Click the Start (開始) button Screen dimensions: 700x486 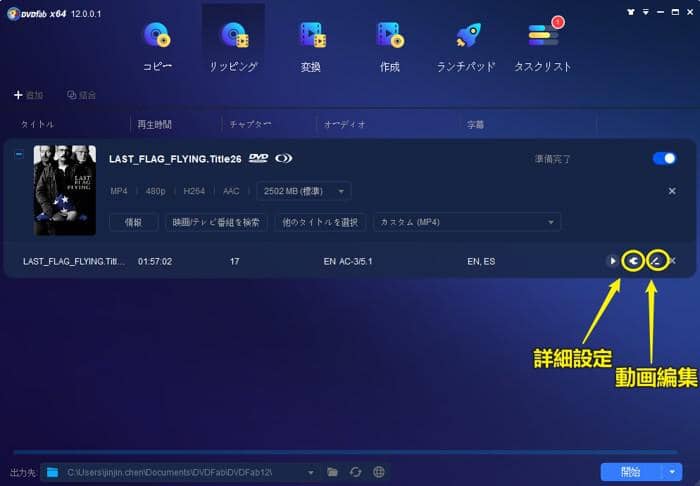631,472
